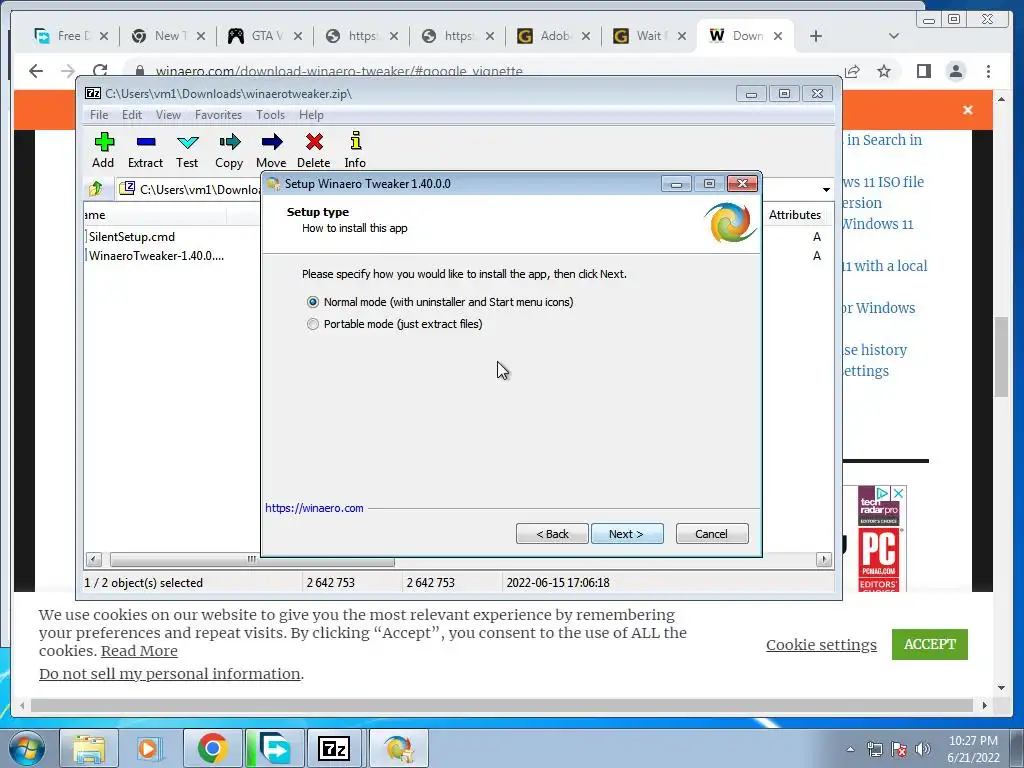Reload the winaero page in Chrome
Screen dimensions: 1024x768
(100, 71)
